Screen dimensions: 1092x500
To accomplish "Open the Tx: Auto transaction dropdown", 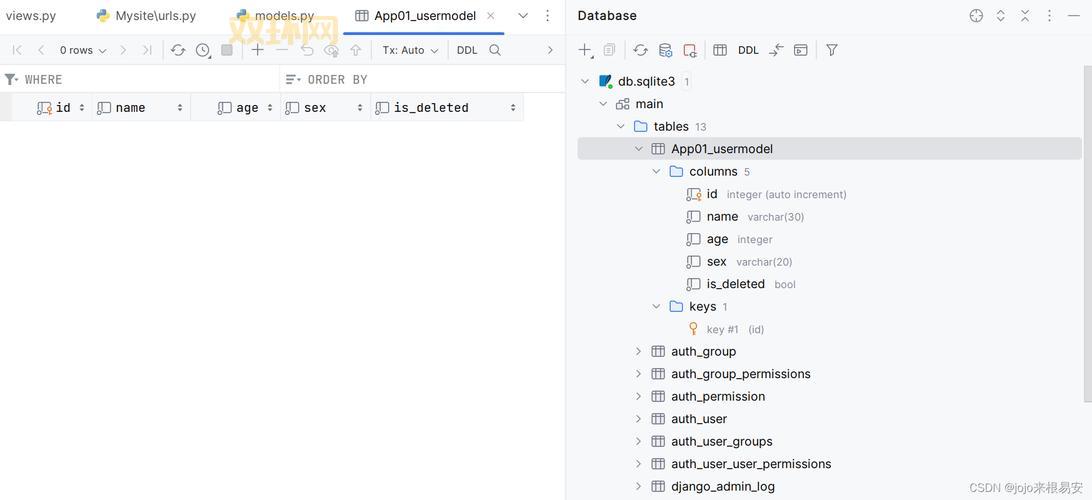I will 410,50.
